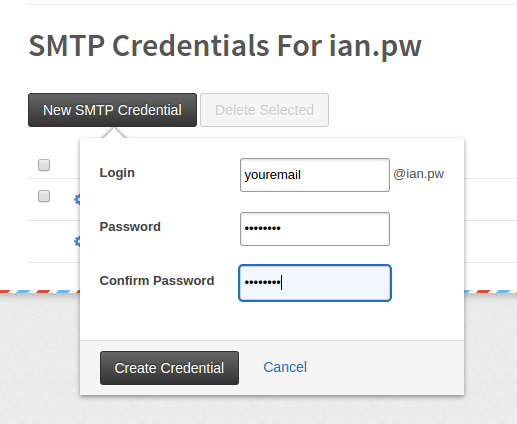Image resolution: width=517 pixels, height=424 pixels.
Task: Click the Login label text
Action: 117,173
